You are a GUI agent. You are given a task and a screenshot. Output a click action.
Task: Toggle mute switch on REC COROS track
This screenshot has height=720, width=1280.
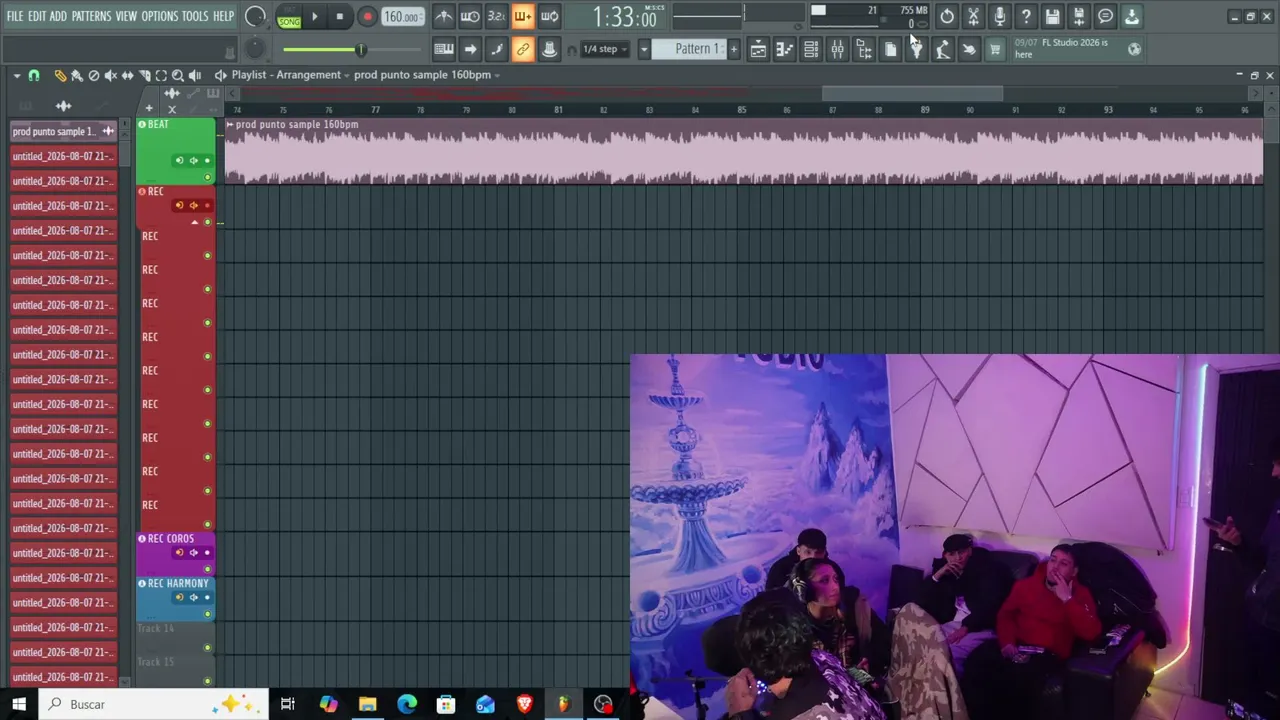point(207,570)
